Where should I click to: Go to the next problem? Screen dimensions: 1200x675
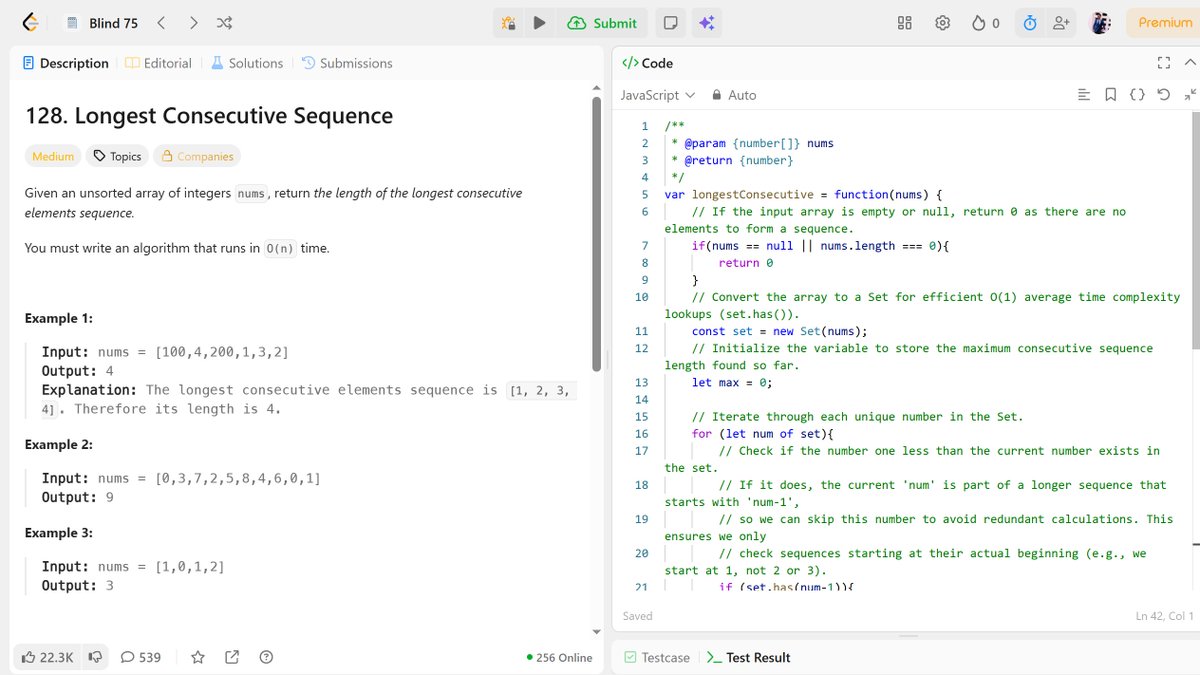point(193,22)
